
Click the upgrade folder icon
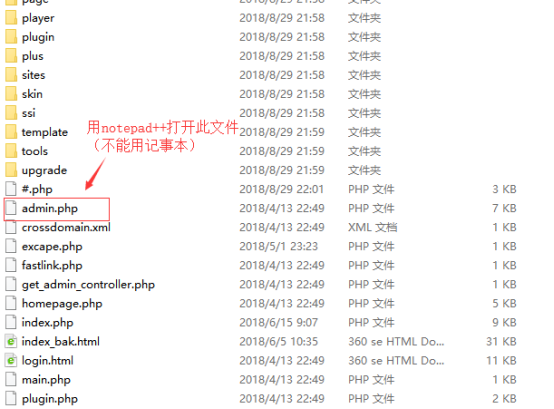[11, 170]
